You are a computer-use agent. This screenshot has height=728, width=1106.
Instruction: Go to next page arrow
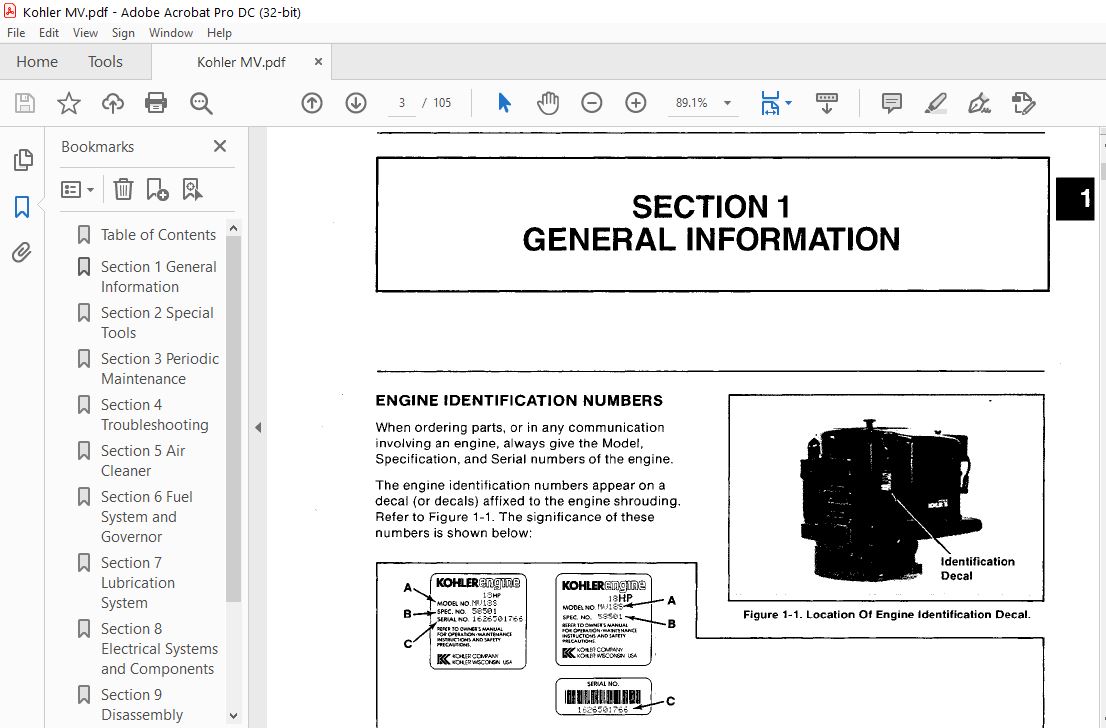[356, 103]
